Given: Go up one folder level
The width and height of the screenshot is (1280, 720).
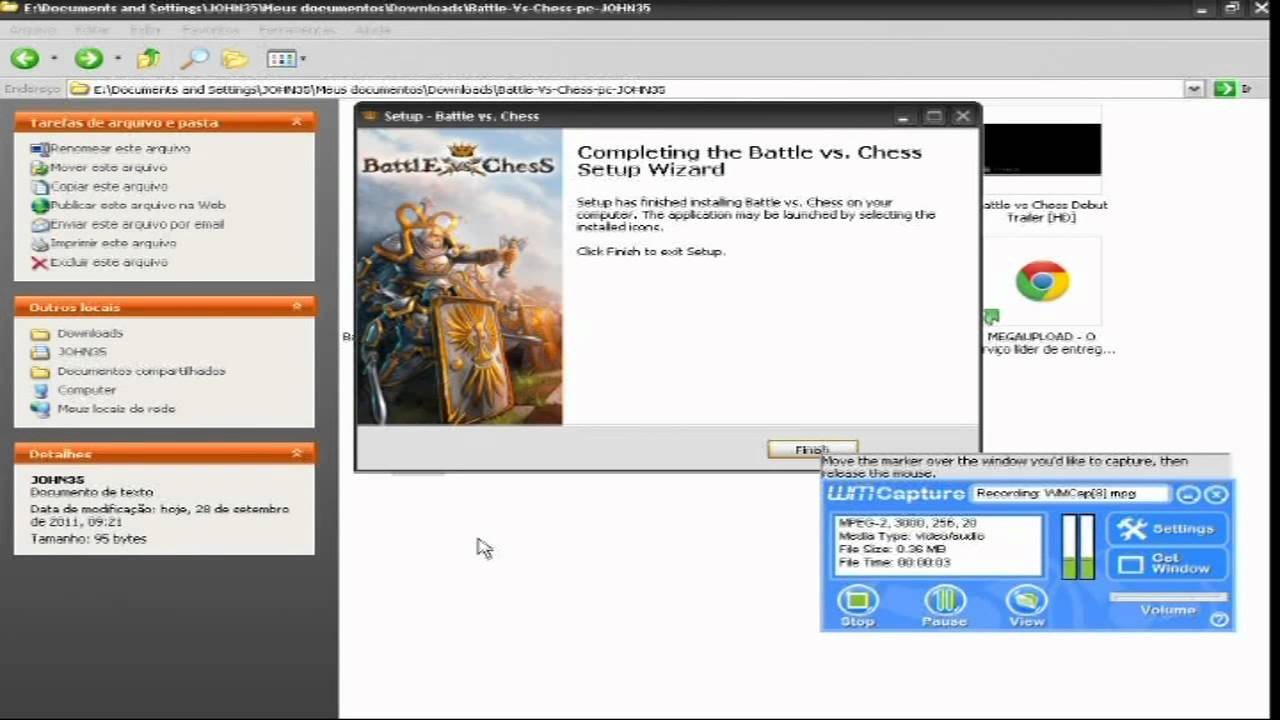Looking at the screenshot, I should [x=148, y=59].
